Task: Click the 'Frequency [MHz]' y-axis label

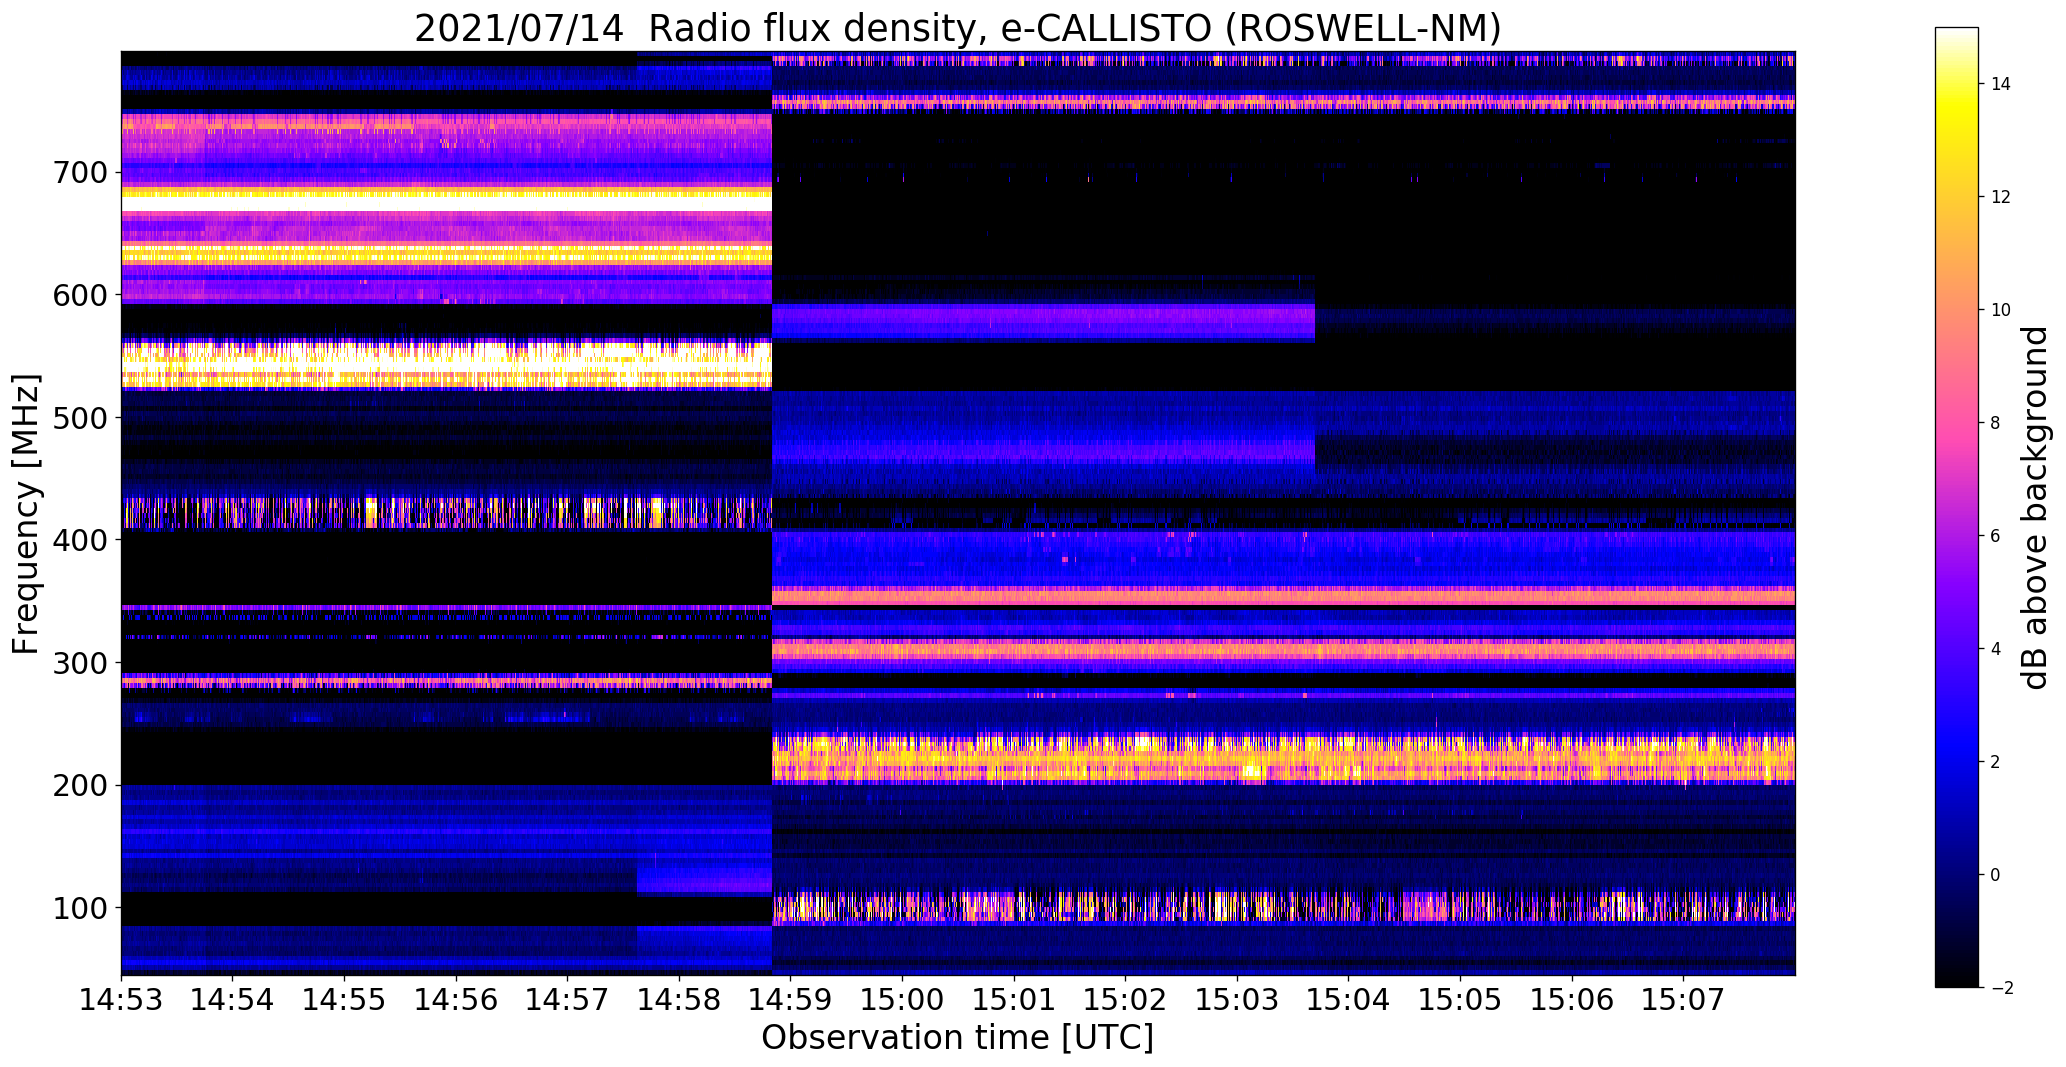Action: [27, 514]
